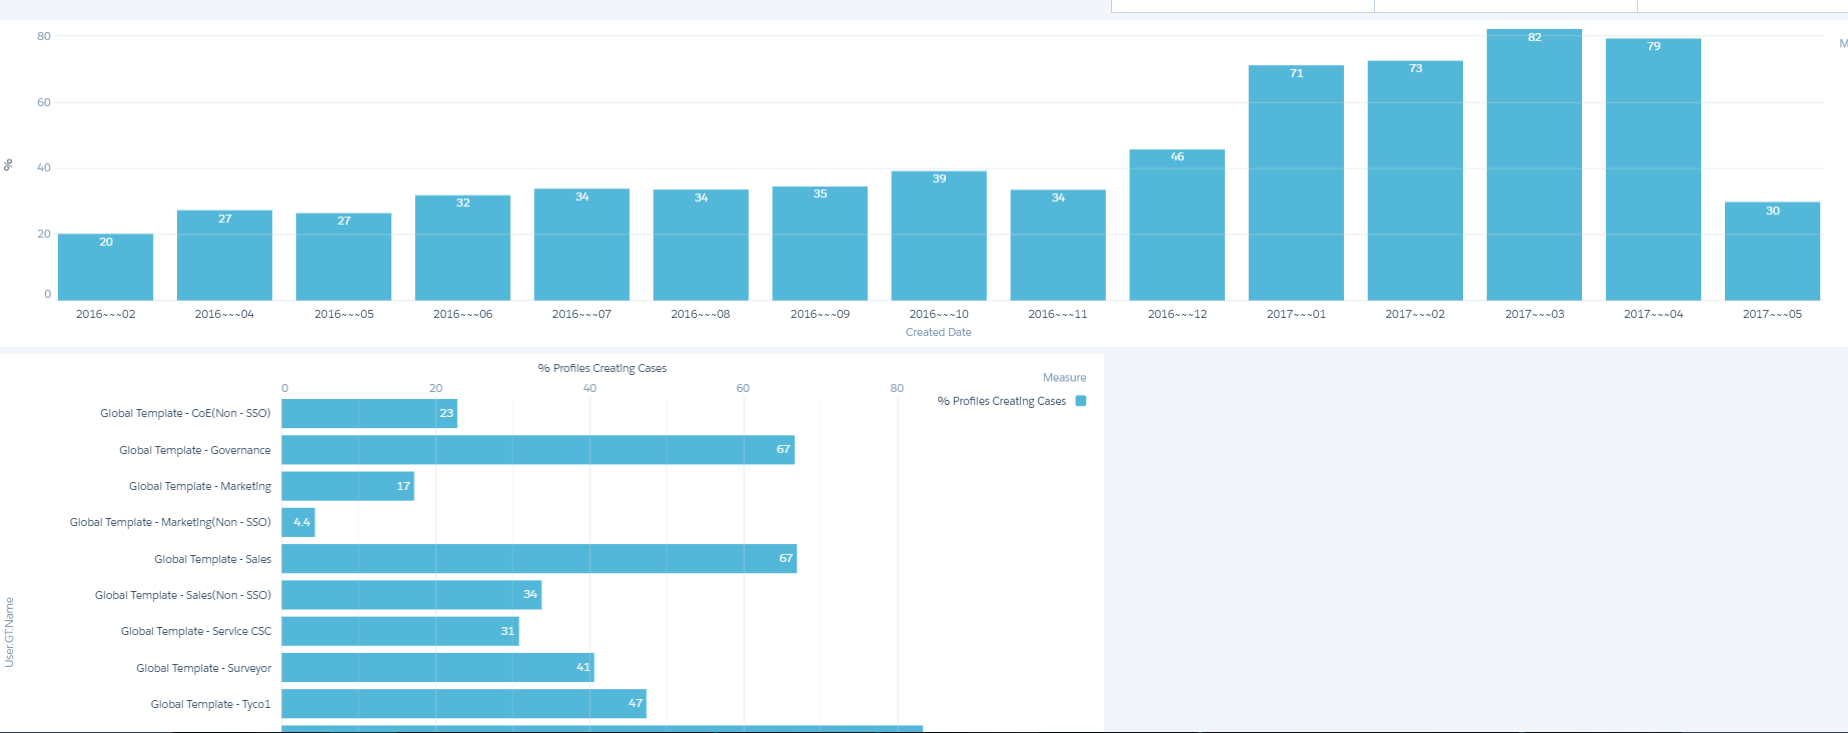Select the Marketing(Non - SSO) bar showing 4.4
The width and height of the screenshot is (1848, 733).
[298, 523]
